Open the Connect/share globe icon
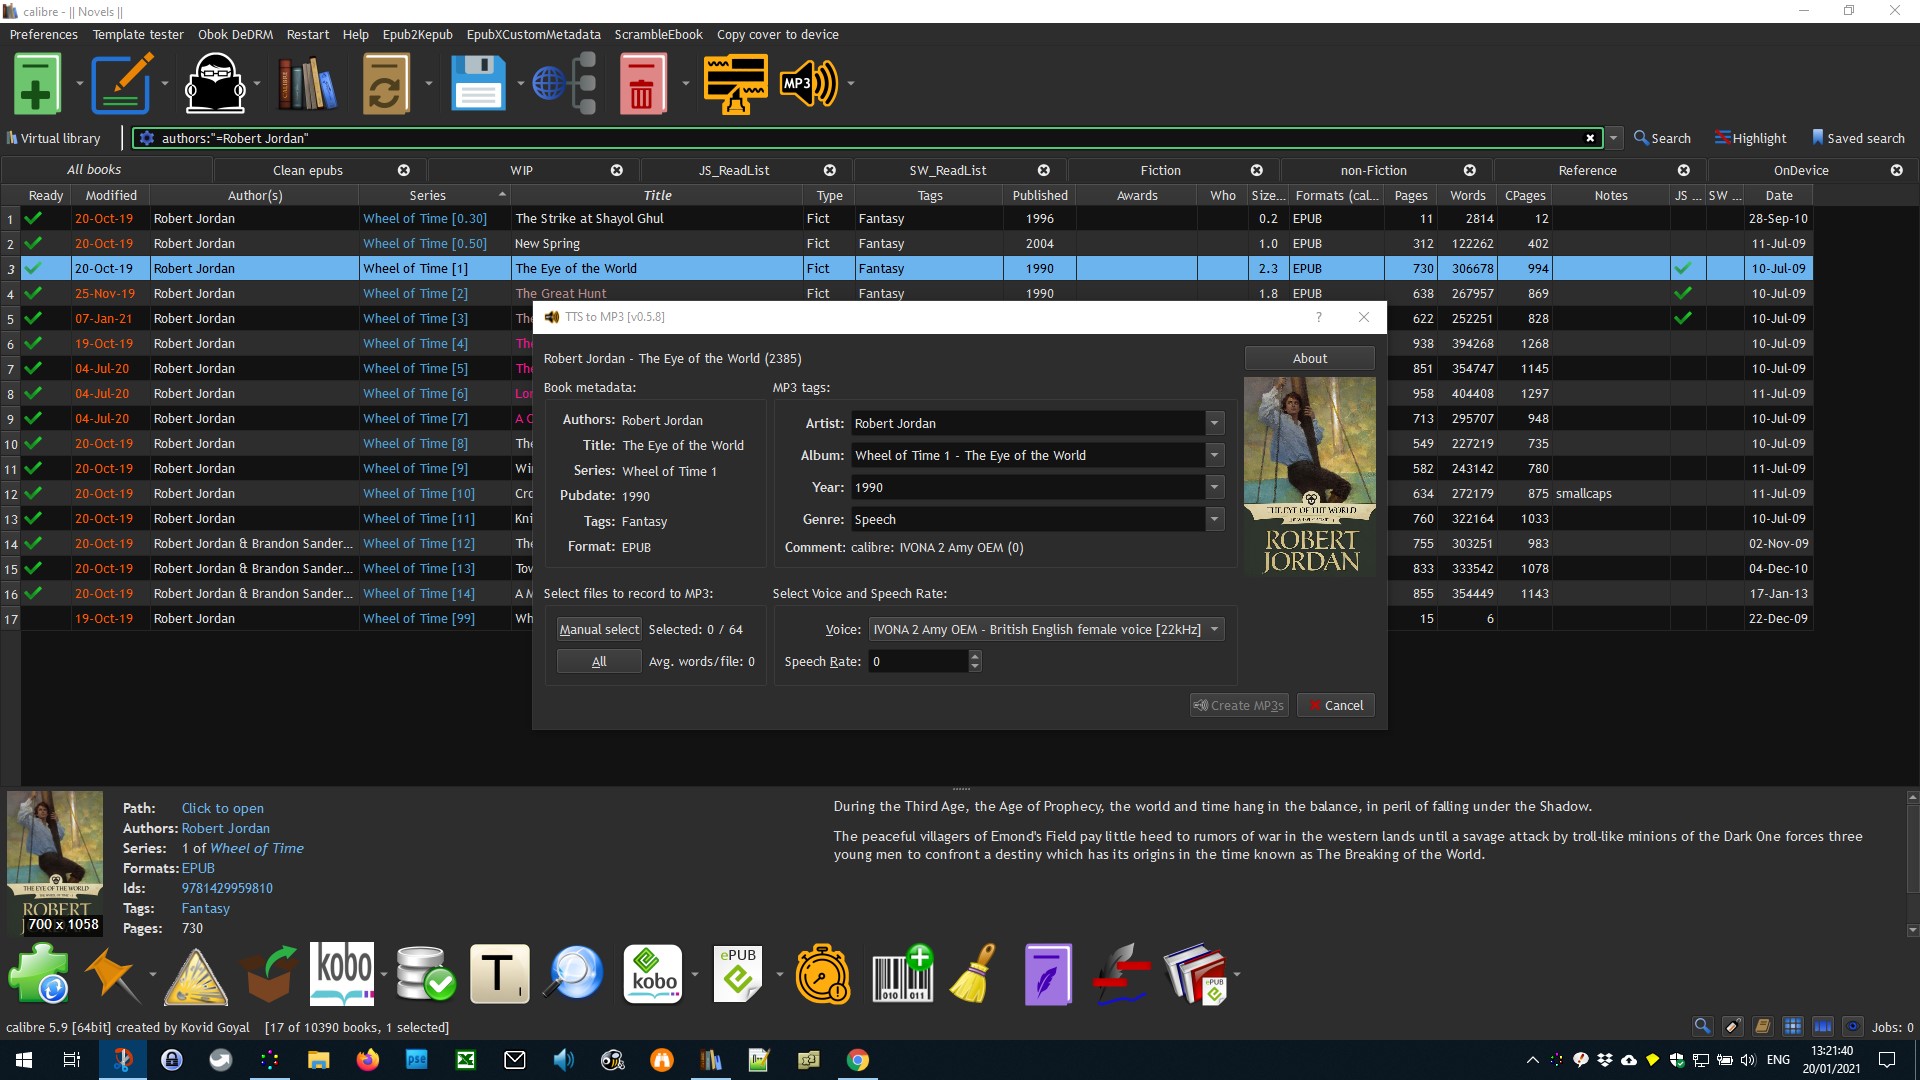1920x1080 pixels. pyautogui.click(x=564, y=84)
